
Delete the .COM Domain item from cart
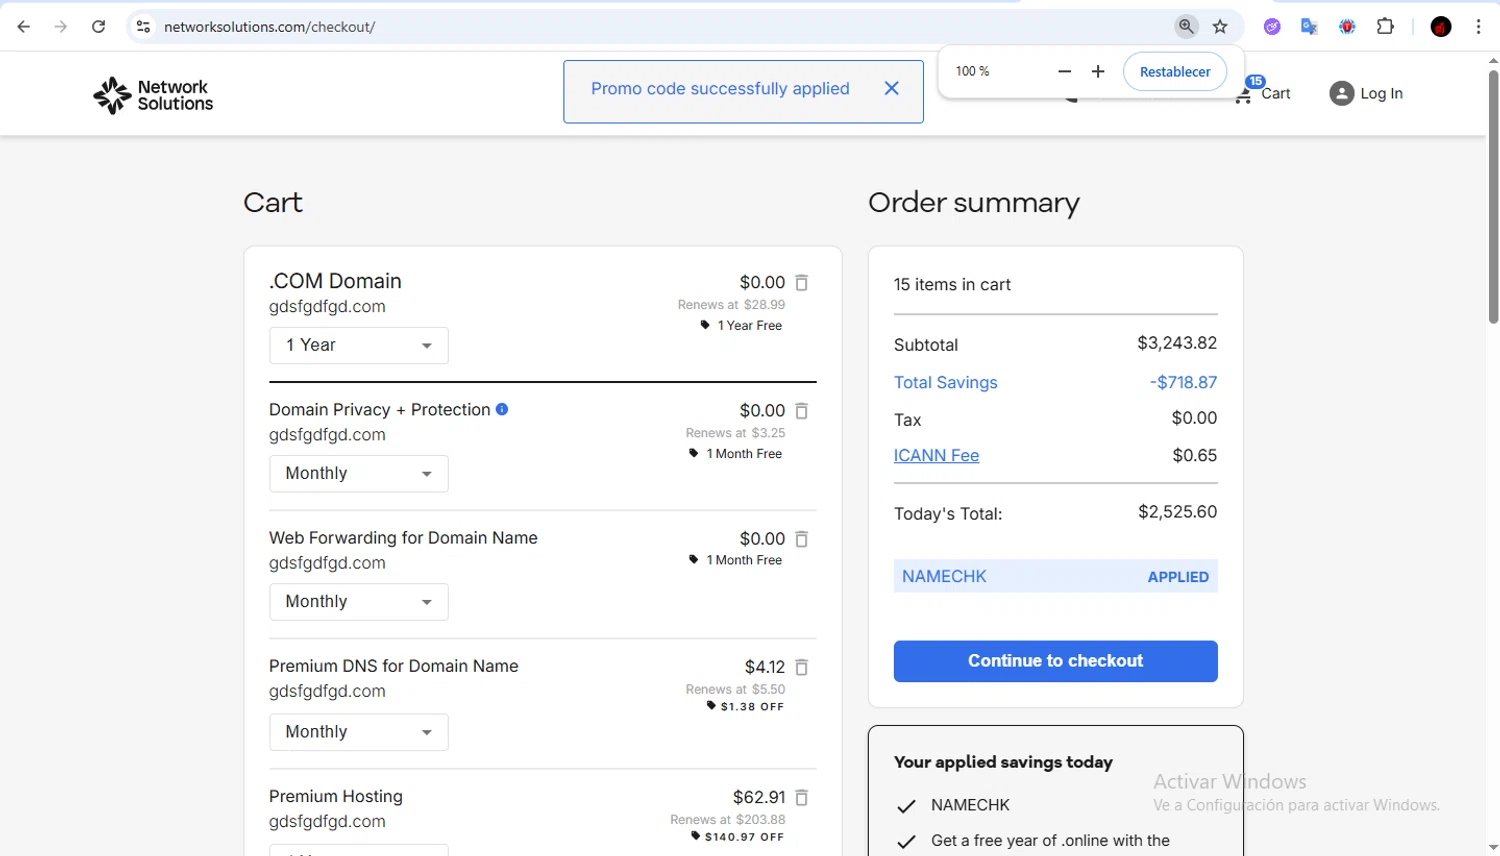pos(801,283)
